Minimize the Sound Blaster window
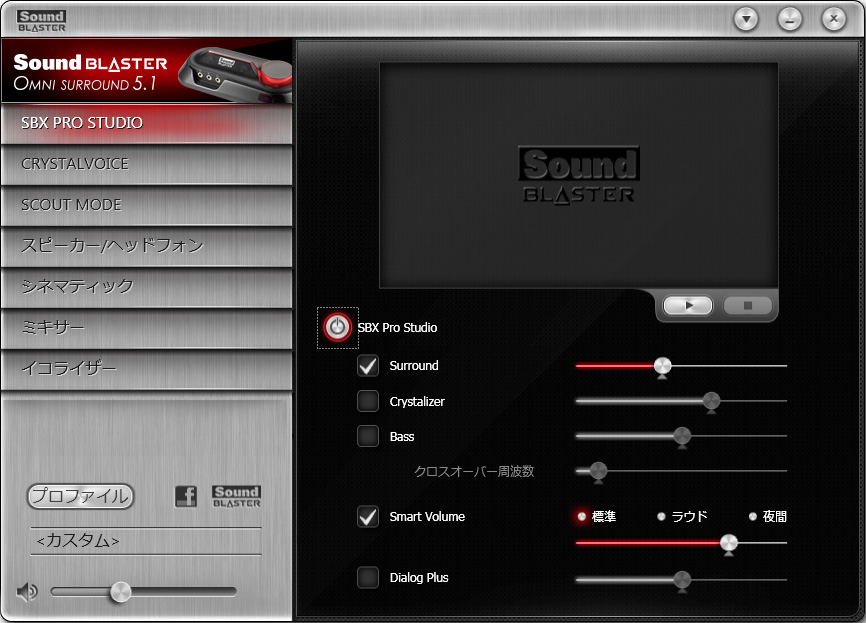Image resolution: width=866 pixels, height=623 pixels. [x=790, y=19]
